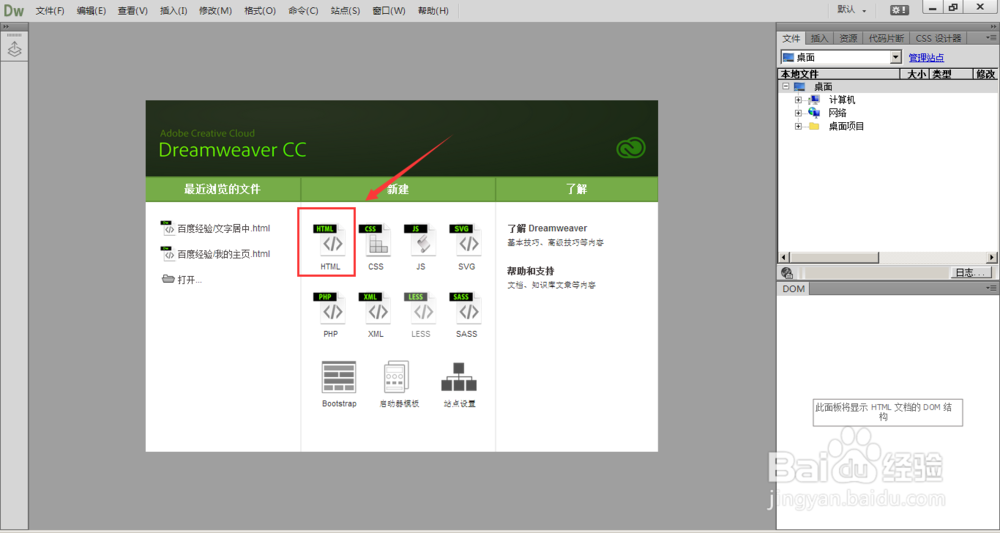1000x533 pixels.
Task: Select 计算机 in the file tree
Action: coord(842,100)
